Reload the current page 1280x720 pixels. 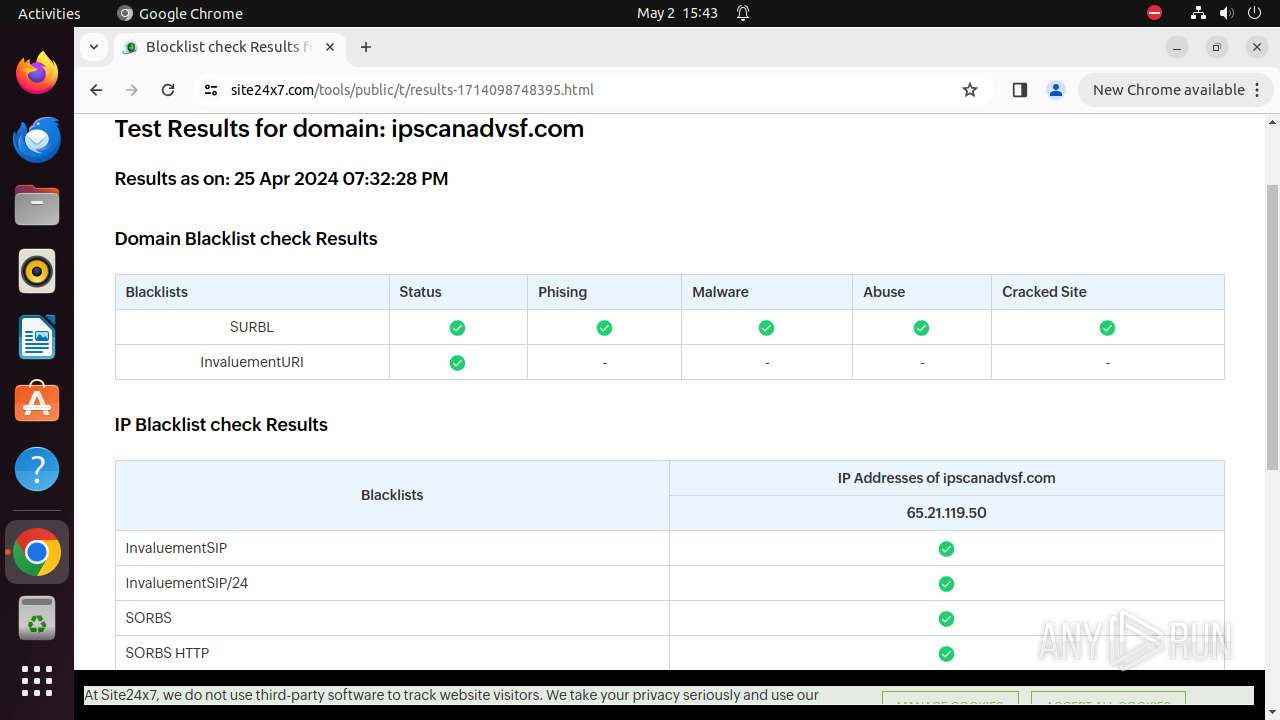coord(168,90)
